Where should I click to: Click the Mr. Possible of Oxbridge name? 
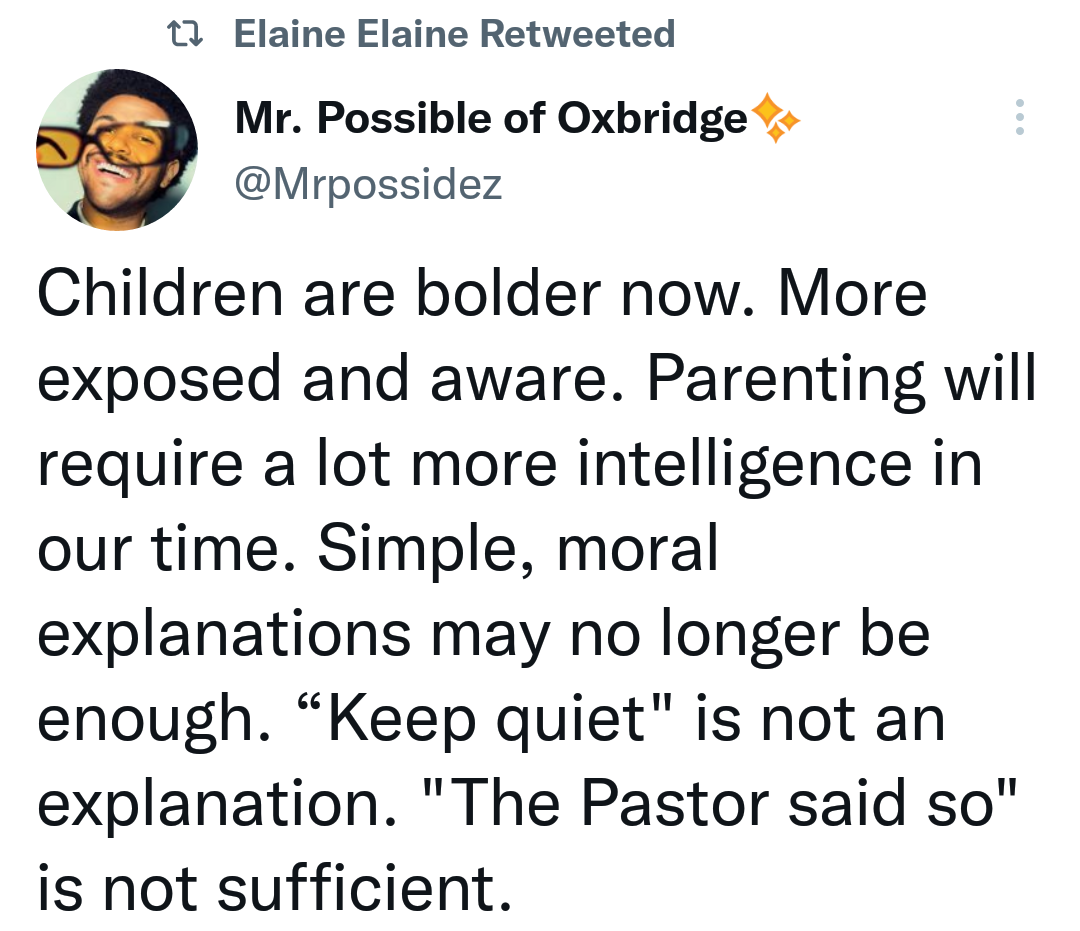(x=491, y=118)
